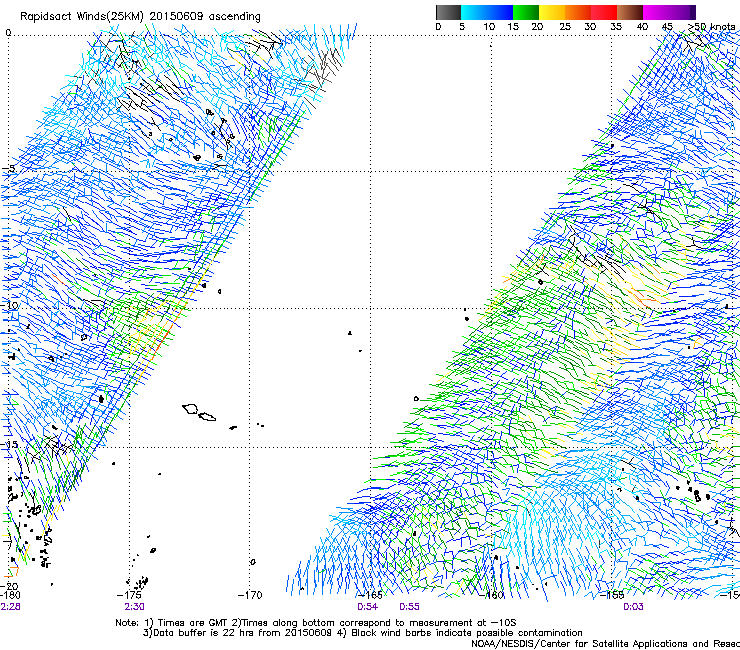740x650 pixels.
Task: Click the '2:28' swath time label
Action: [10, 607]
